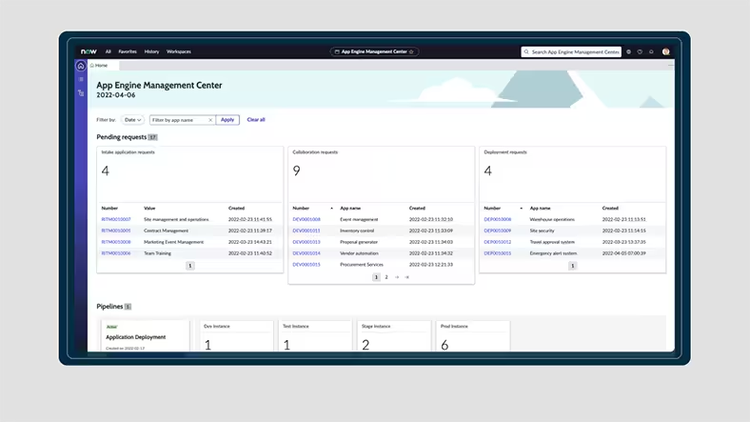The height and width of the screenshot is (422, 750).
Task: Open the help icon in top bar
Action: tap(640, 52)
